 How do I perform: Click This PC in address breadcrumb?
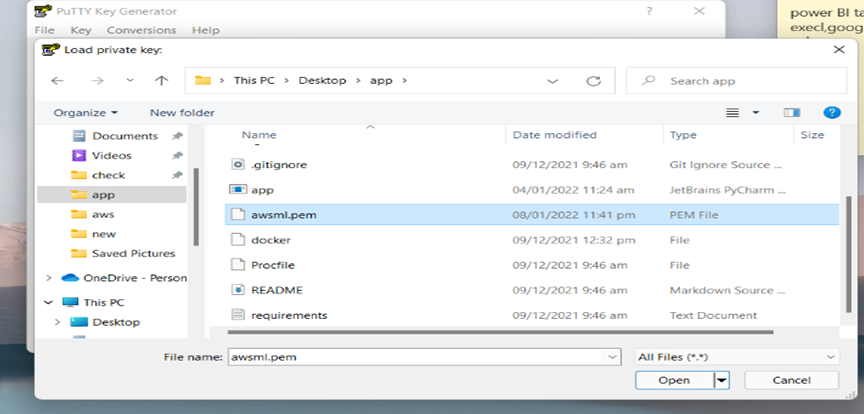[254, 80]
